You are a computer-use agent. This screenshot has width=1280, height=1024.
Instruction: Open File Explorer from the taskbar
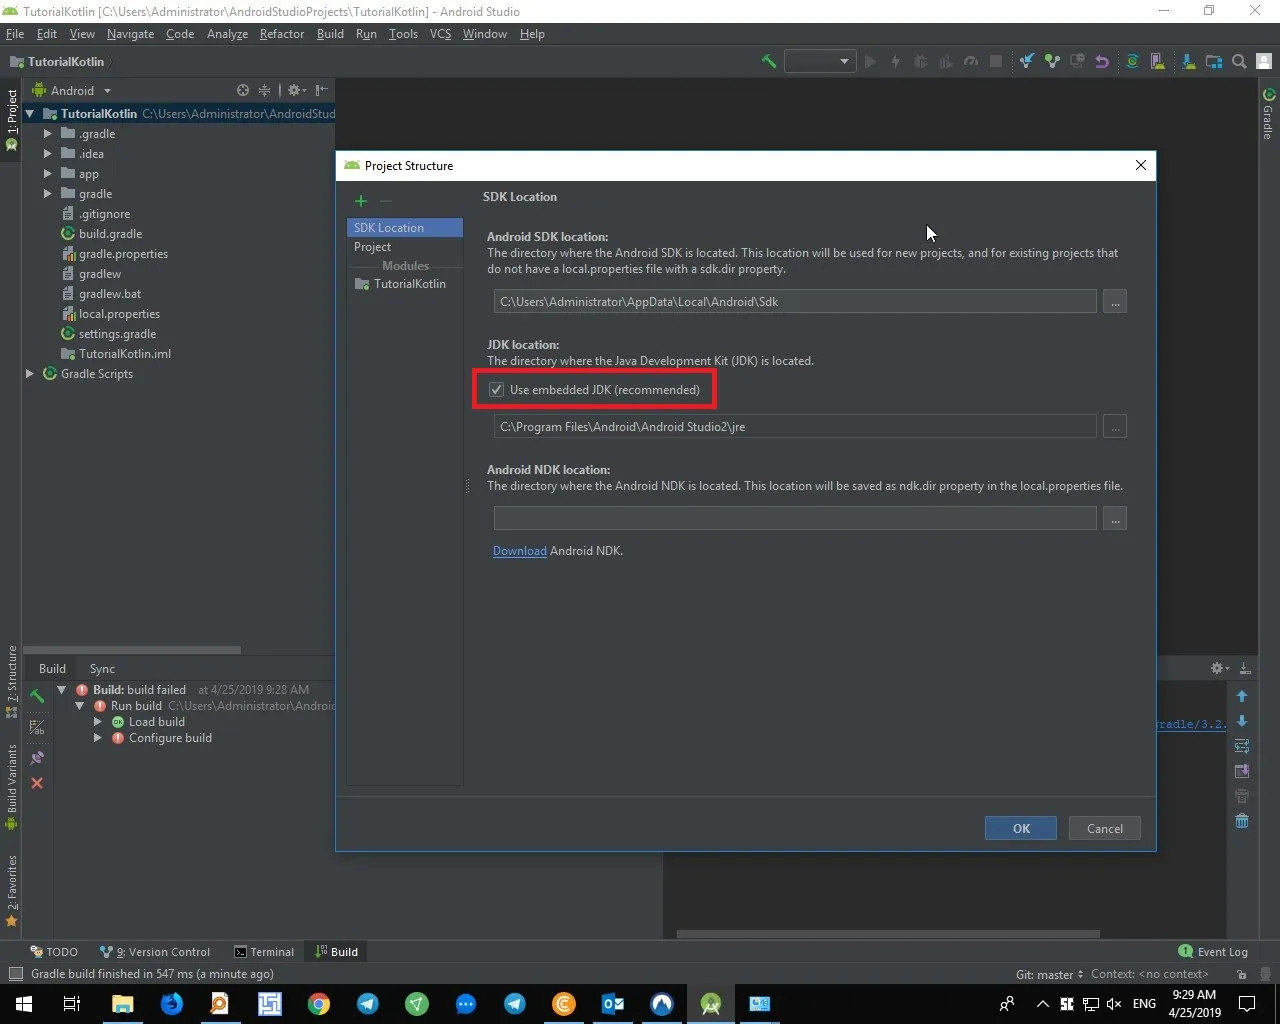[122, 1004]
